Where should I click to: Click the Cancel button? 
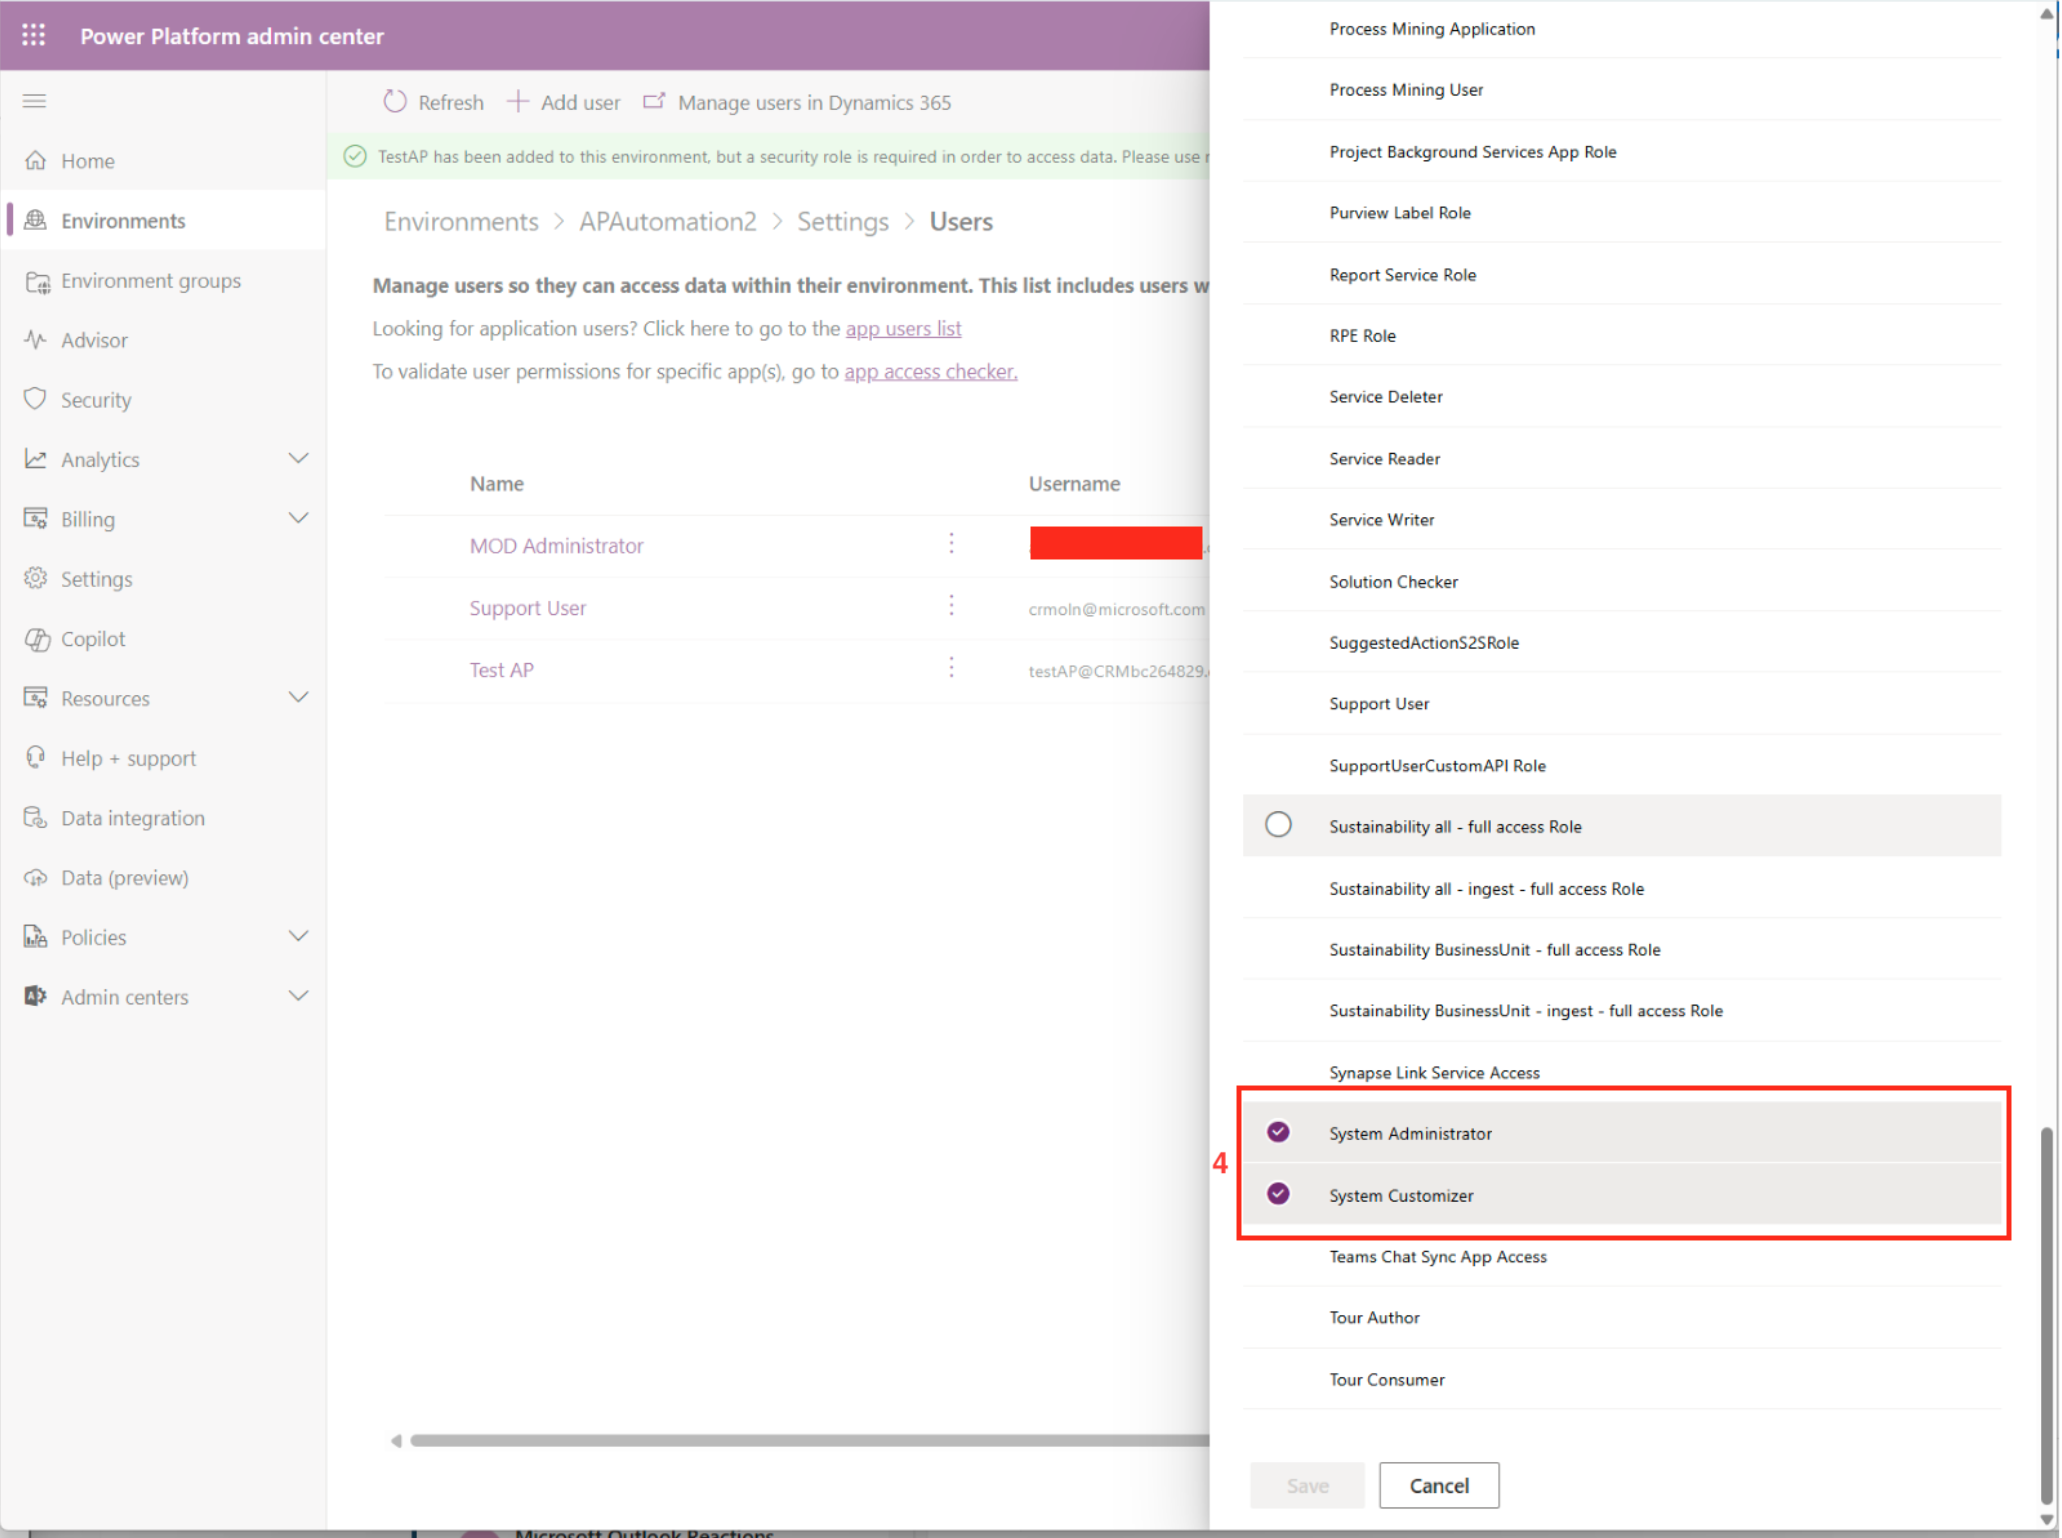(1437, 1485)
